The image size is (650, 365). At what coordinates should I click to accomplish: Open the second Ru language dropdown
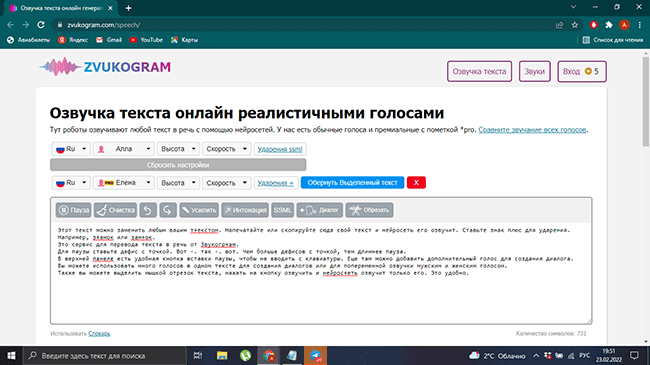coord(70,183)
